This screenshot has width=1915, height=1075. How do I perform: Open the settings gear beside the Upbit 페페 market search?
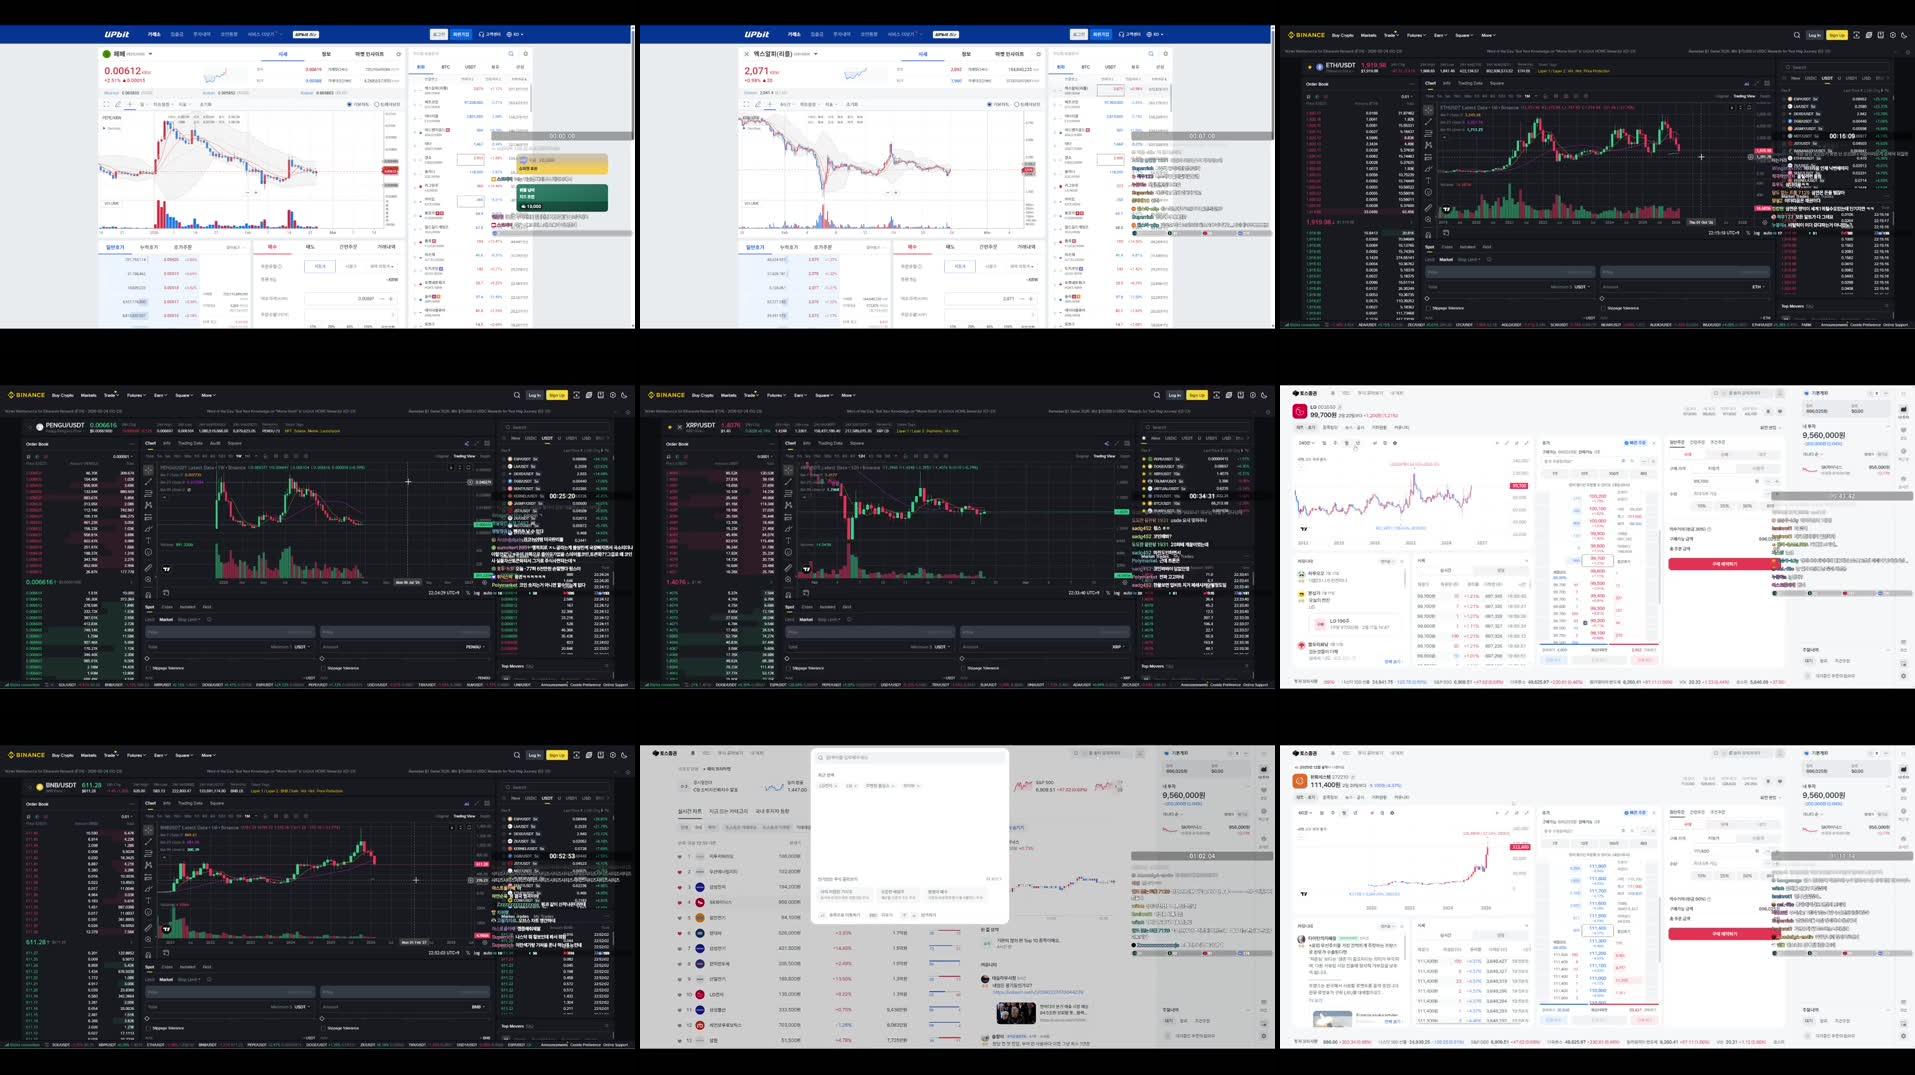click(x=526, y=54)
